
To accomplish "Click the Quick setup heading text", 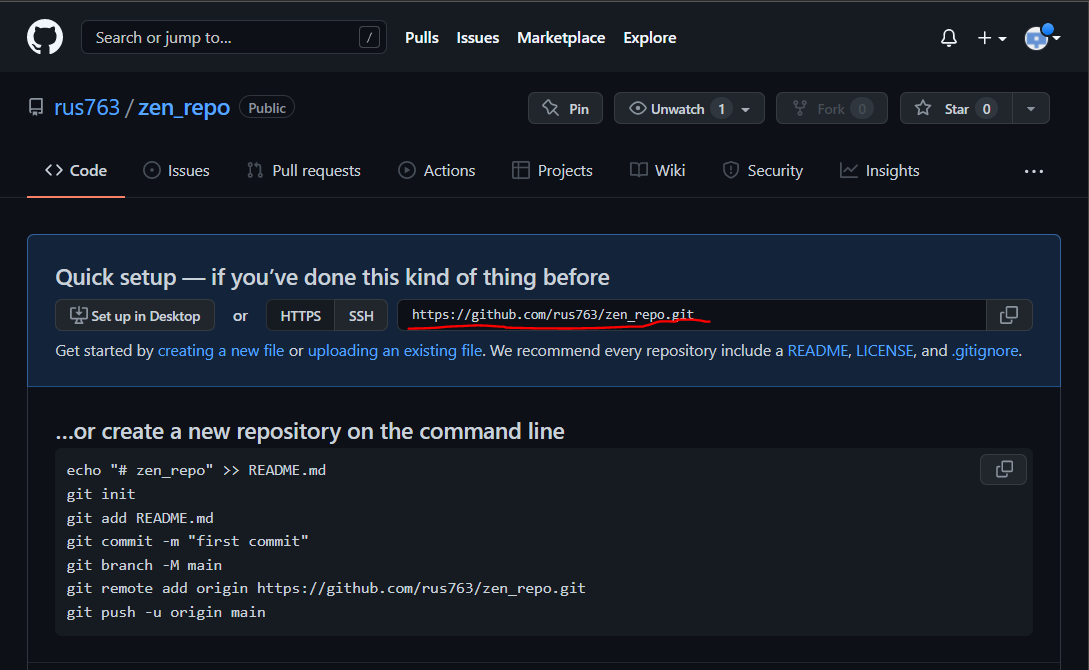I will coord(333,277).
